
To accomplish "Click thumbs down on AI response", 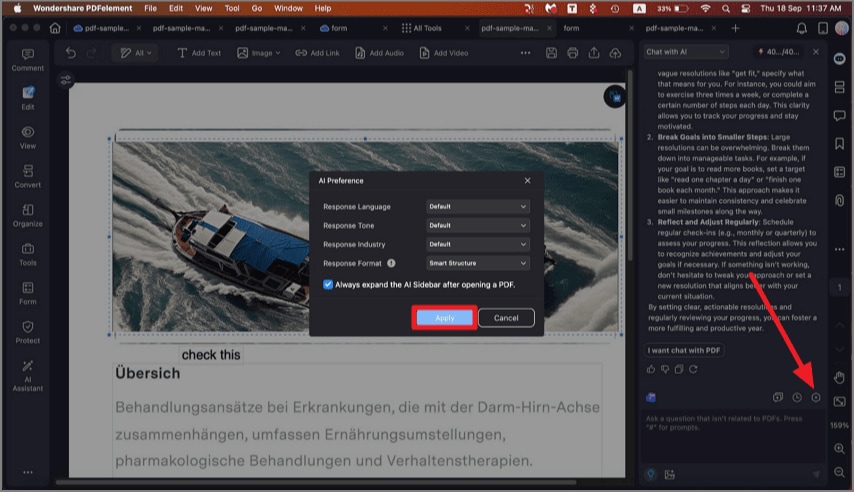I will point(665,369).
